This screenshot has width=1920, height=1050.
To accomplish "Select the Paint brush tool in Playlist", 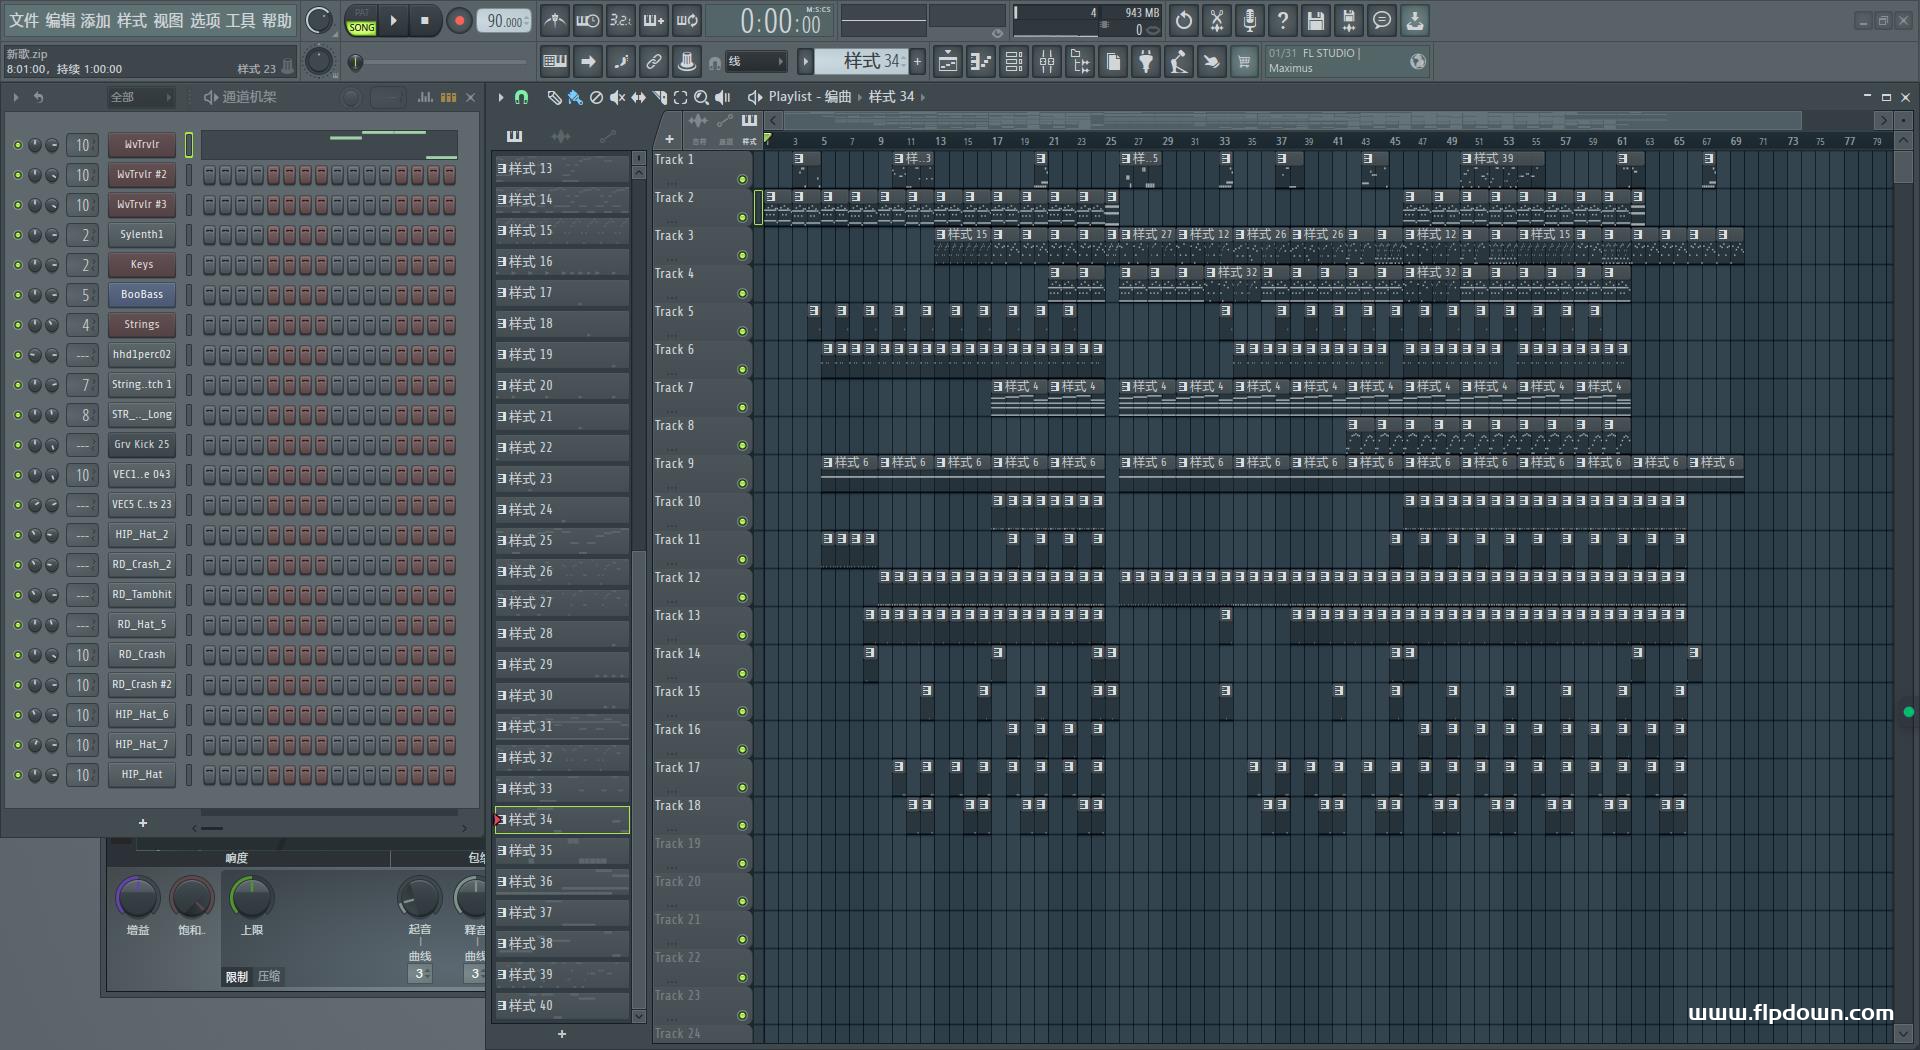I will click(x=575, y=97).
